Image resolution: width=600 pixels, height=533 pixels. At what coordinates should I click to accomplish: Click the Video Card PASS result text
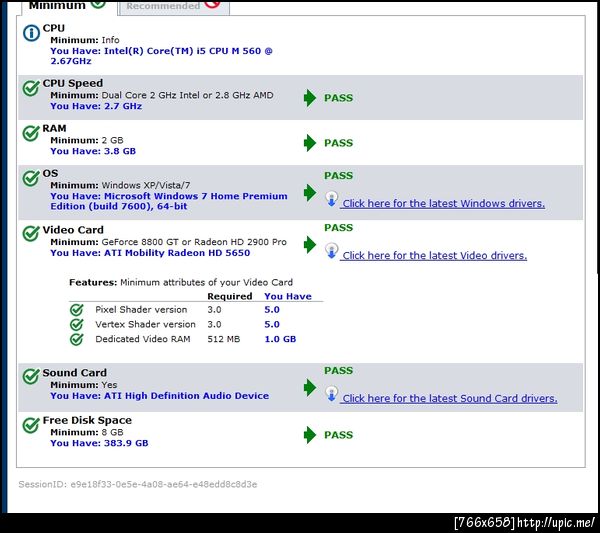pos(339,228)
